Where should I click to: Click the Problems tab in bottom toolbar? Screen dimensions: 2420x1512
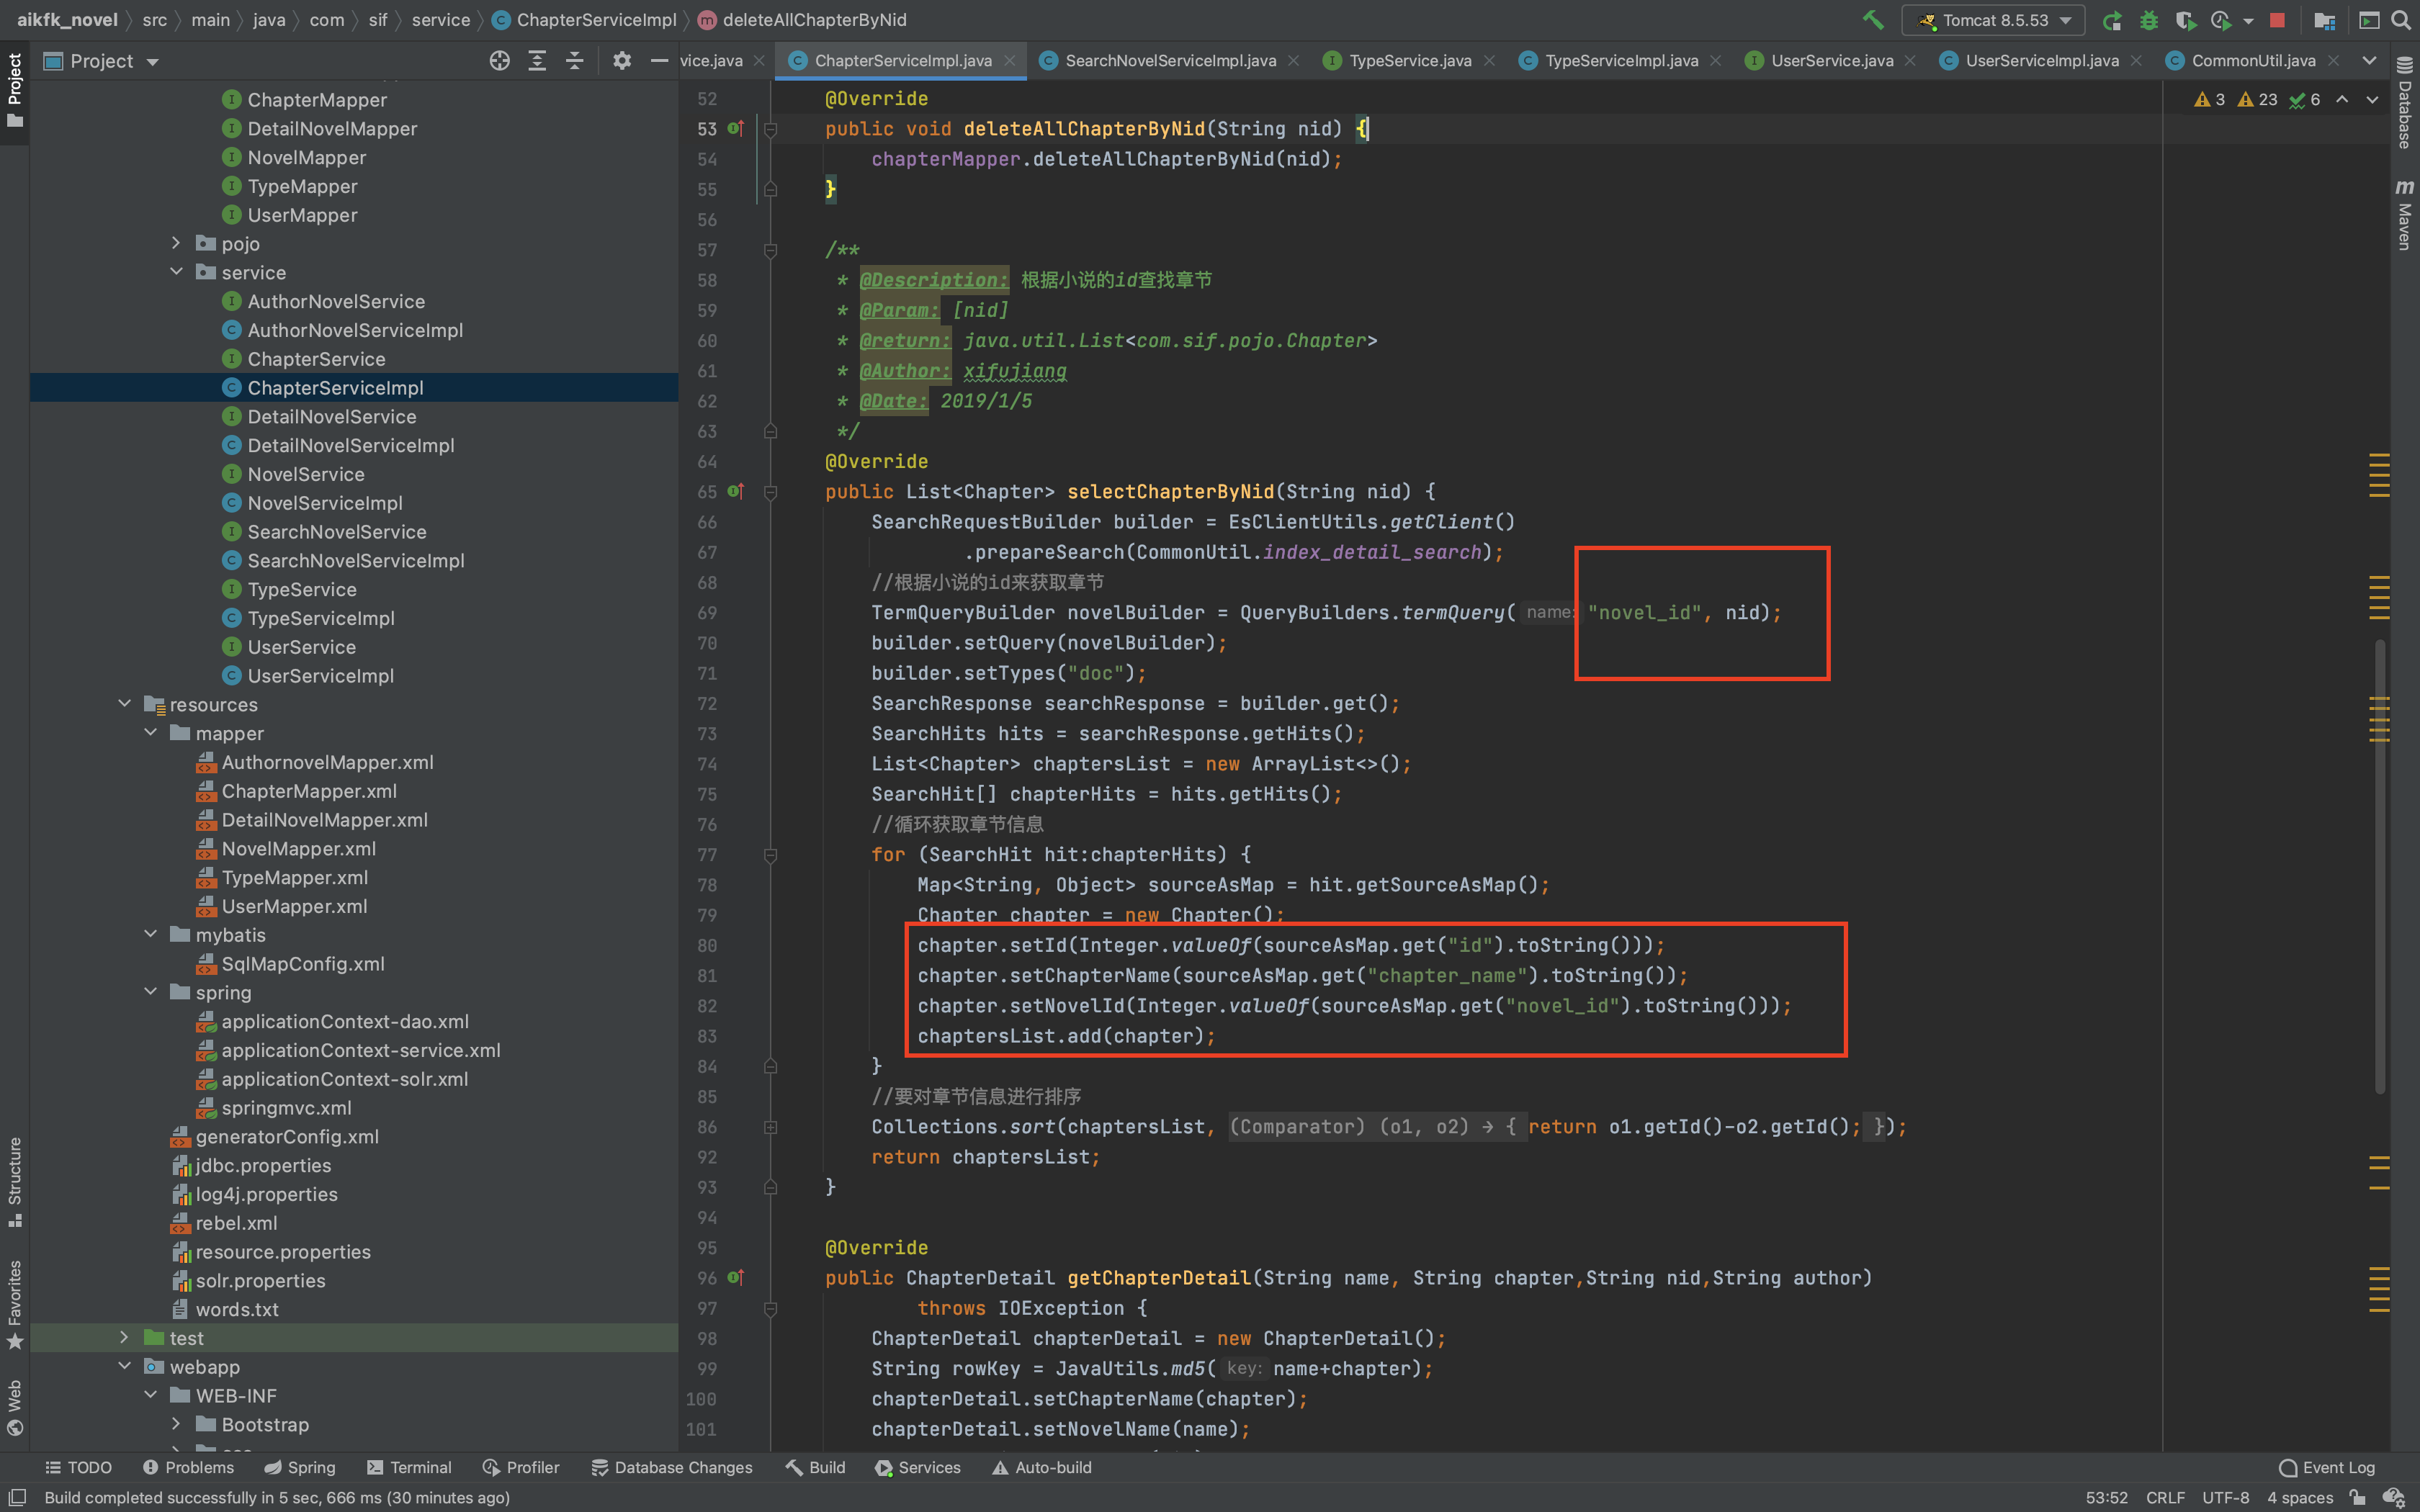[x=192, y=1469]
